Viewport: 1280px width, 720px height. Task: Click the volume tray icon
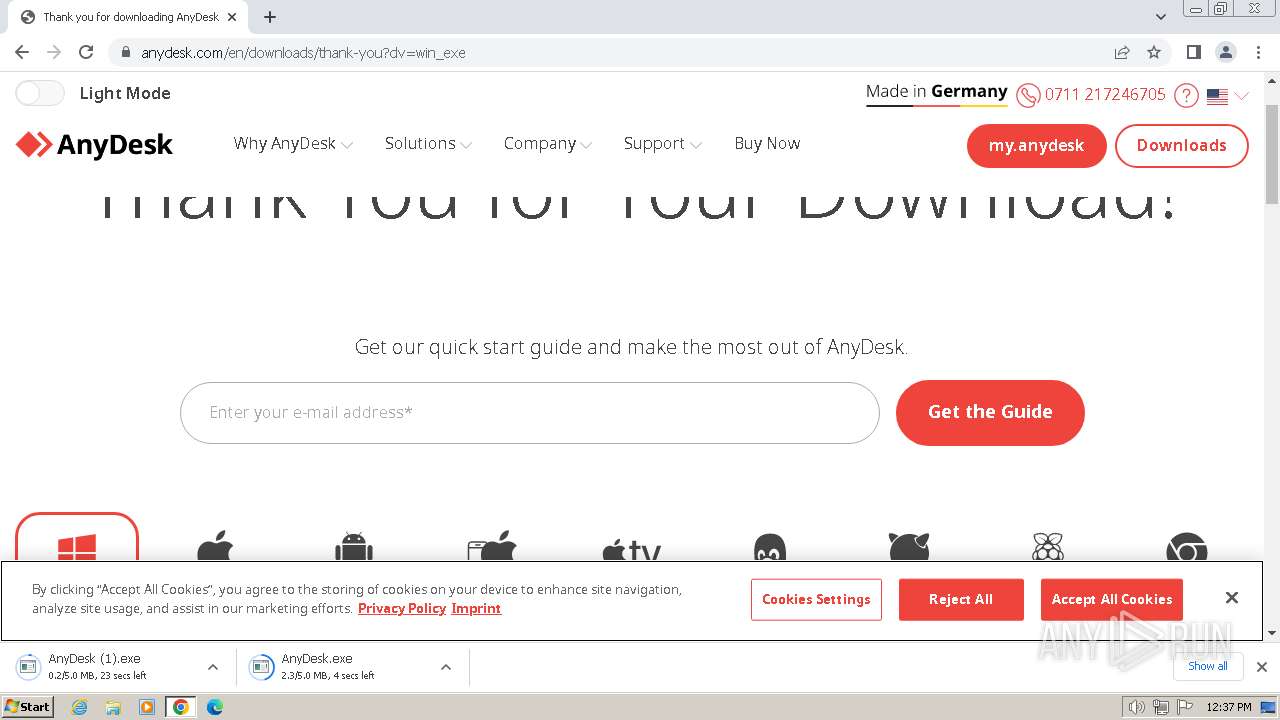pos(1137,707)
